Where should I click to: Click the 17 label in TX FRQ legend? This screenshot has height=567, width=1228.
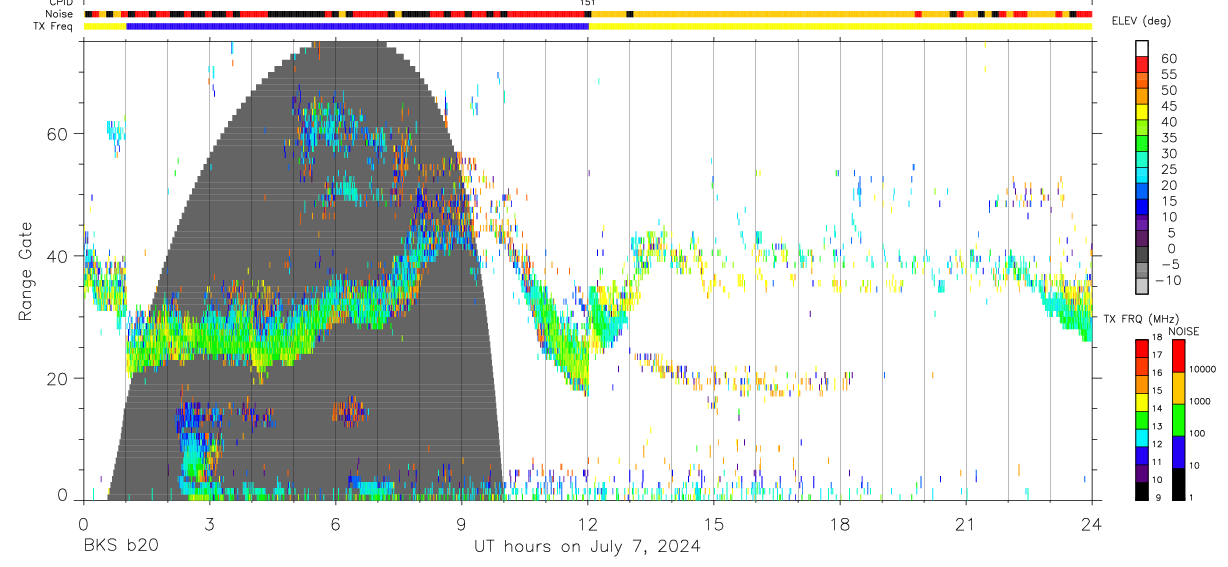pos(1156,355)
